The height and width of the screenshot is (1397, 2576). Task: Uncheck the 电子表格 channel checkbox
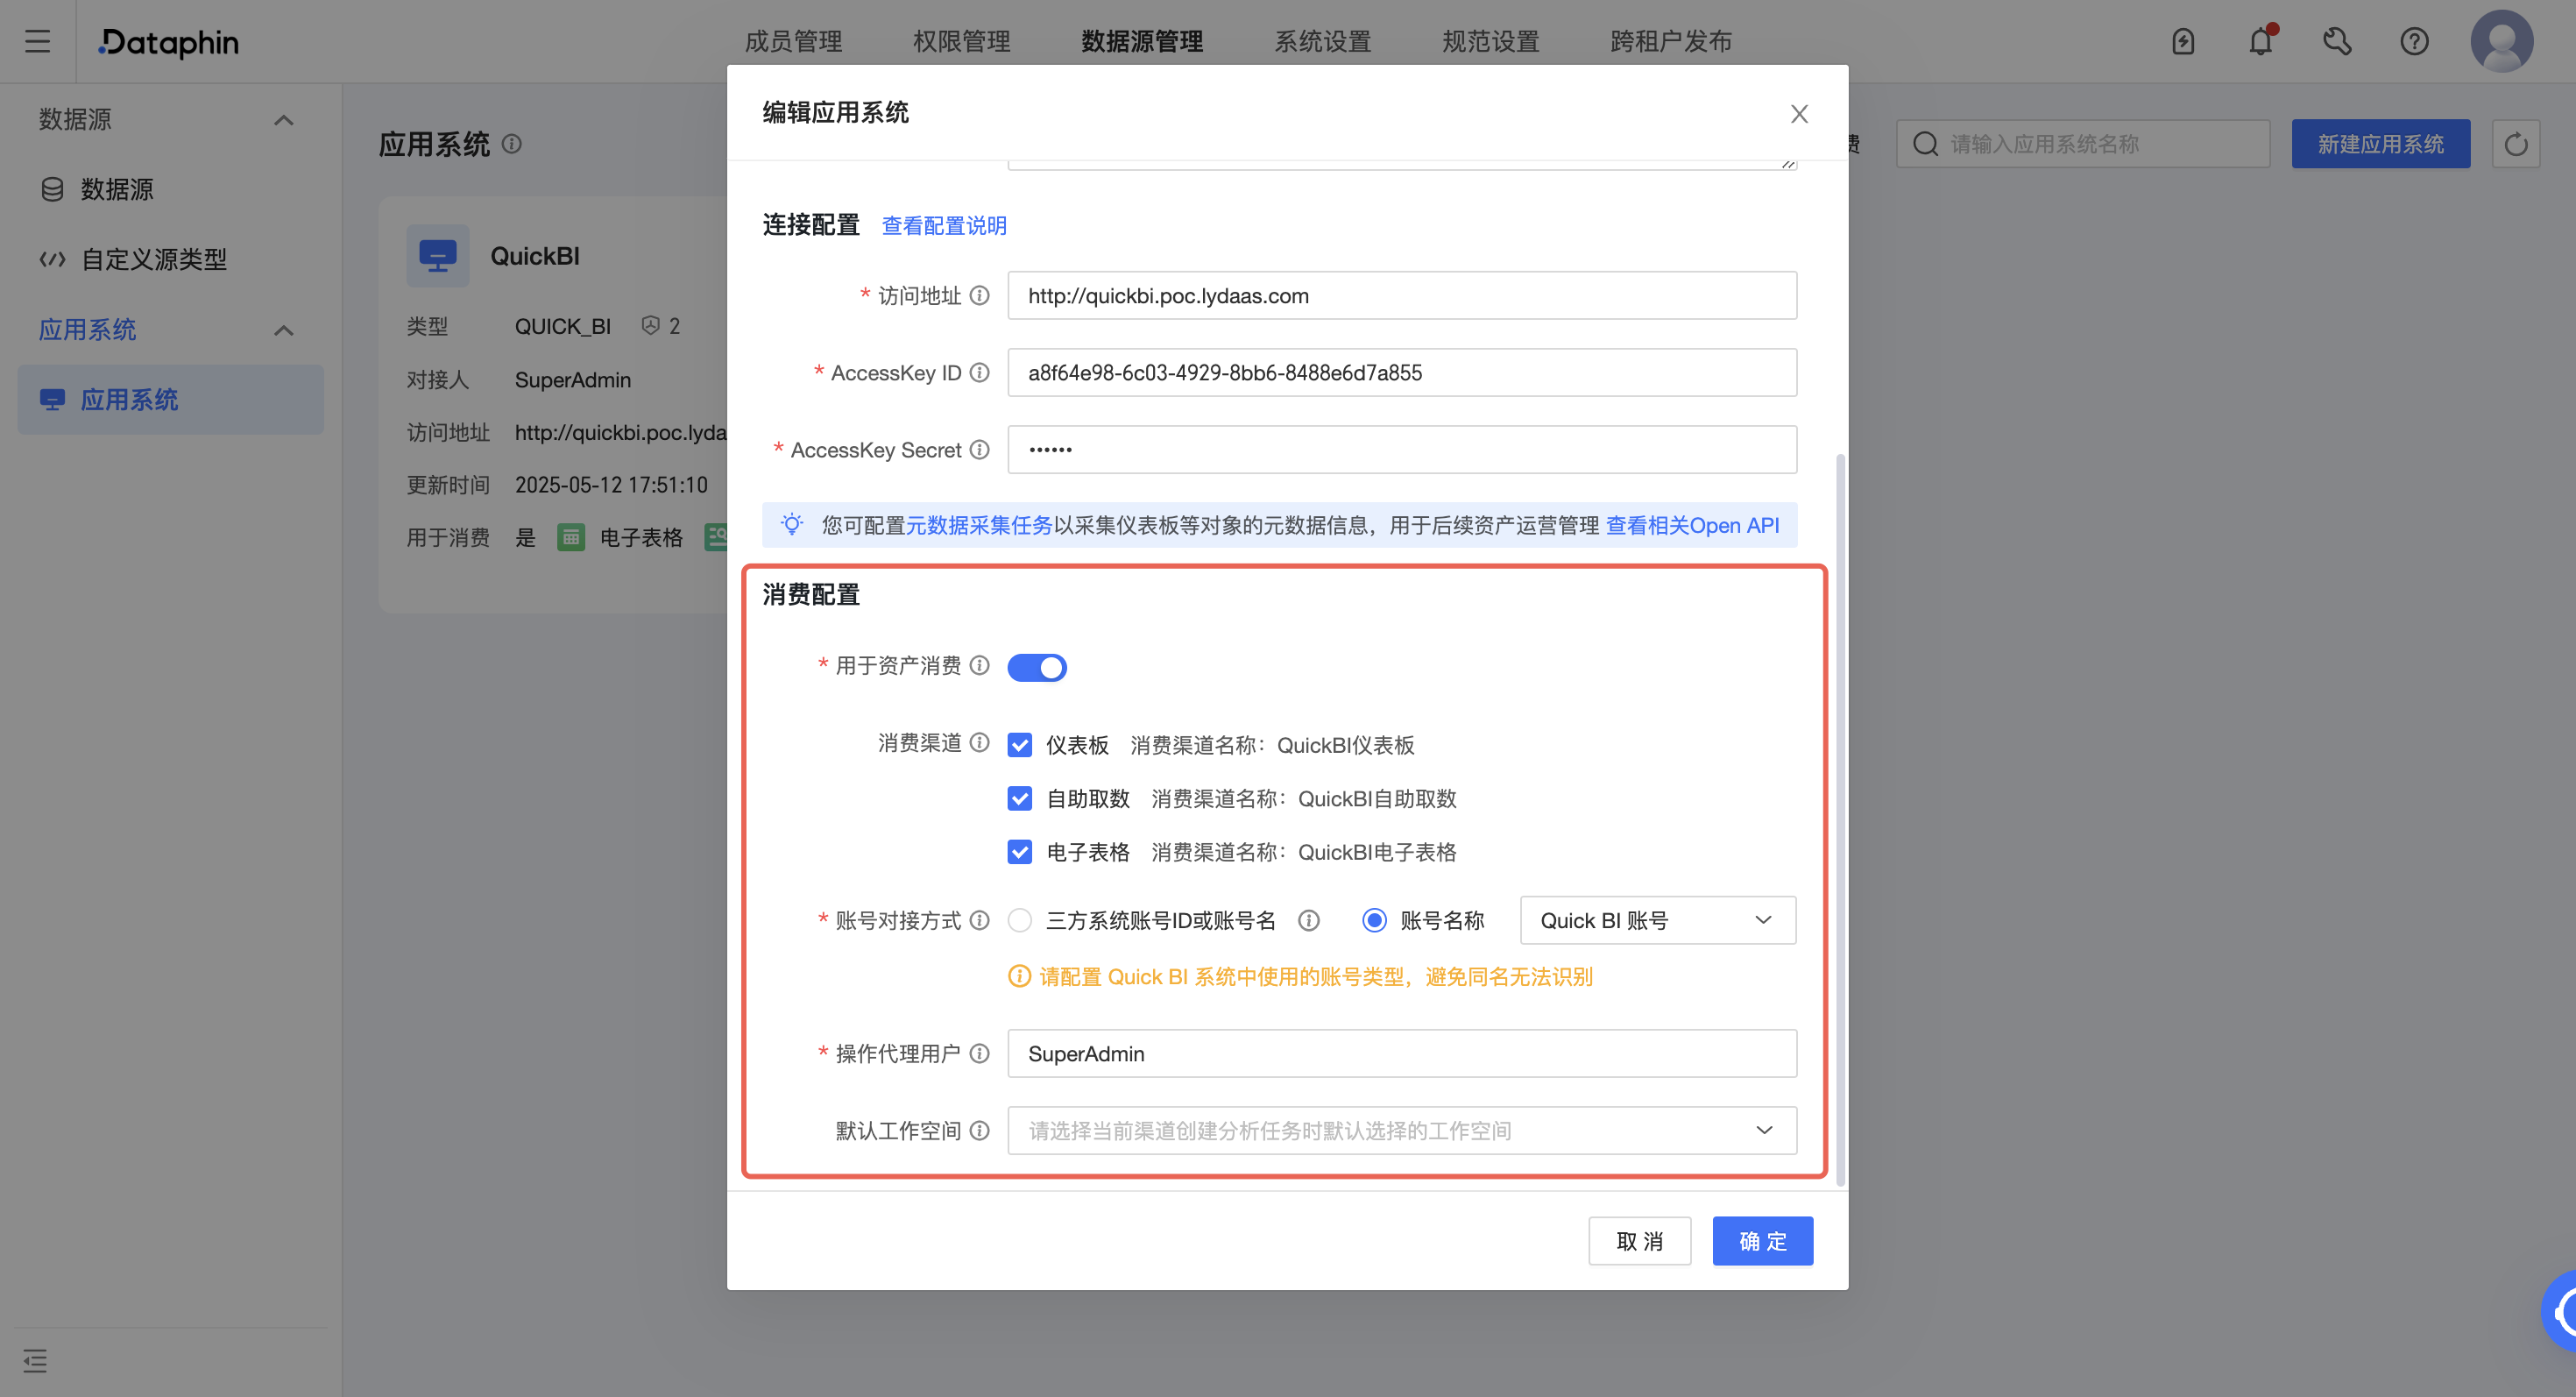click(x=1019, y=852)
